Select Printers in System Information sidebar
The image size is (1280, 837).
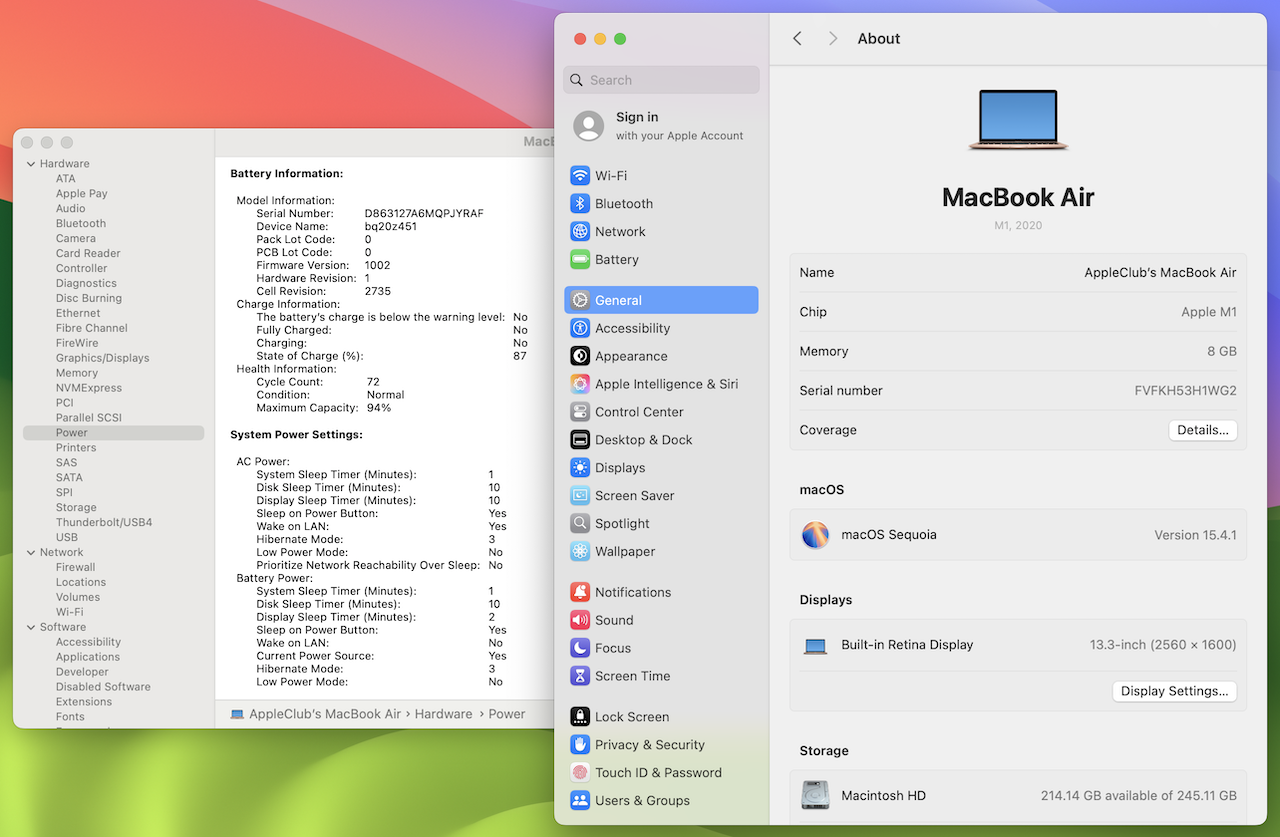tap(76, 448)
